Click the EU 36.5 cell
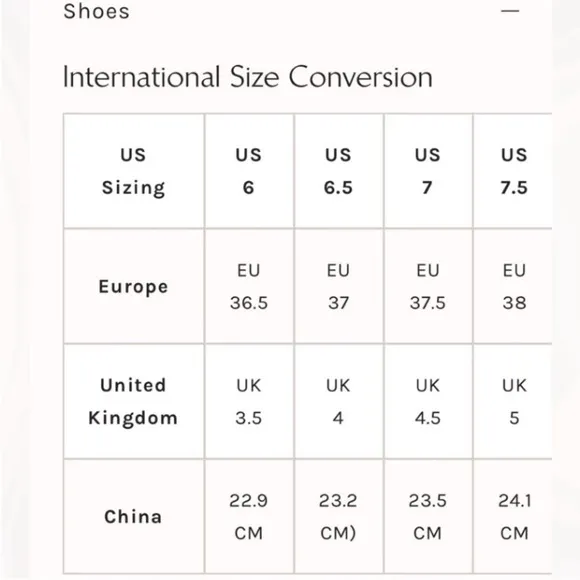 [x=249, y=287]
